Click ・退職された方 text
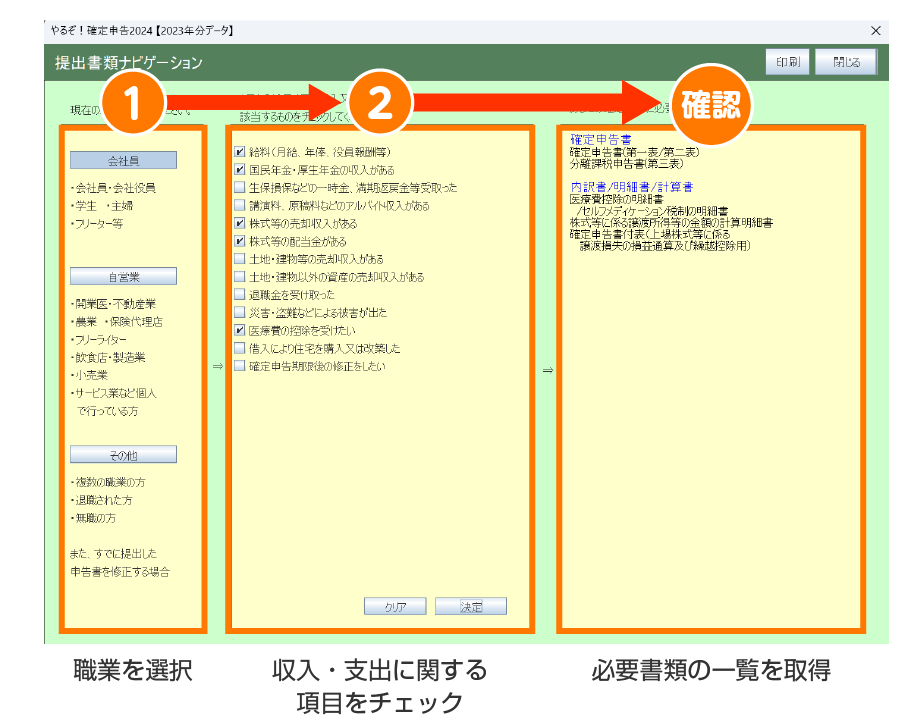Viewport: 918px width, 720px height. click(x=101, y=500)
